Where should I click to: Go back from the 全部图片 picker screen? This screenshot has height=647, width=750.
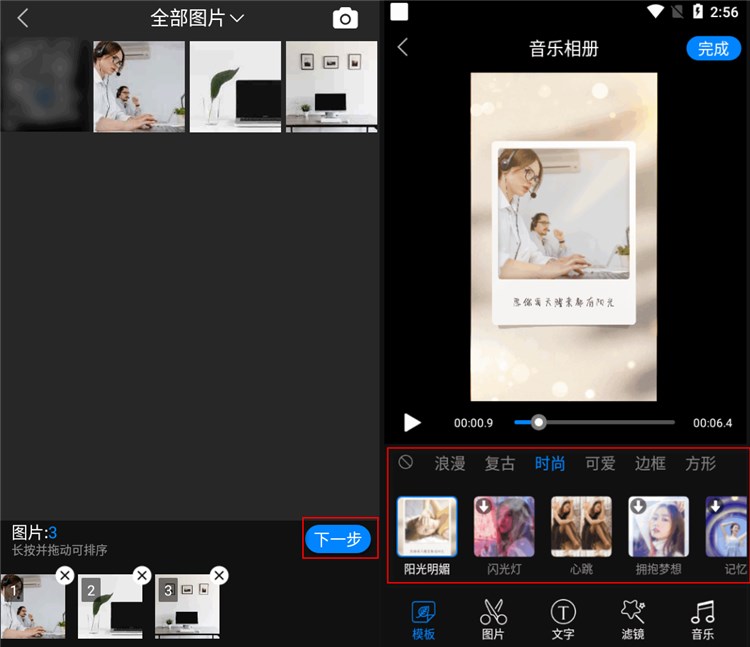(x=22, y=19)
